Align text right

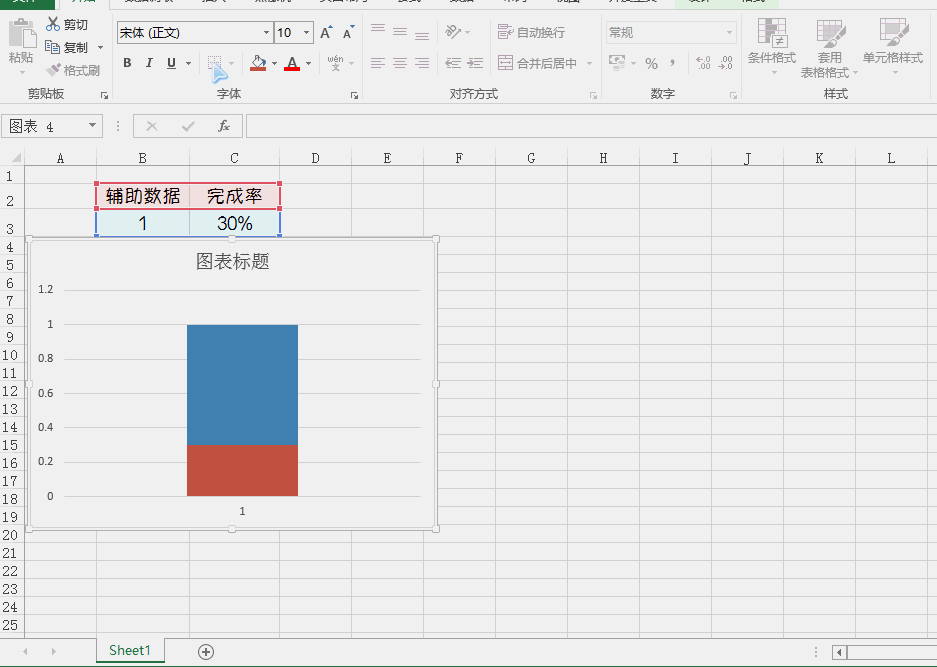point(422,63)
